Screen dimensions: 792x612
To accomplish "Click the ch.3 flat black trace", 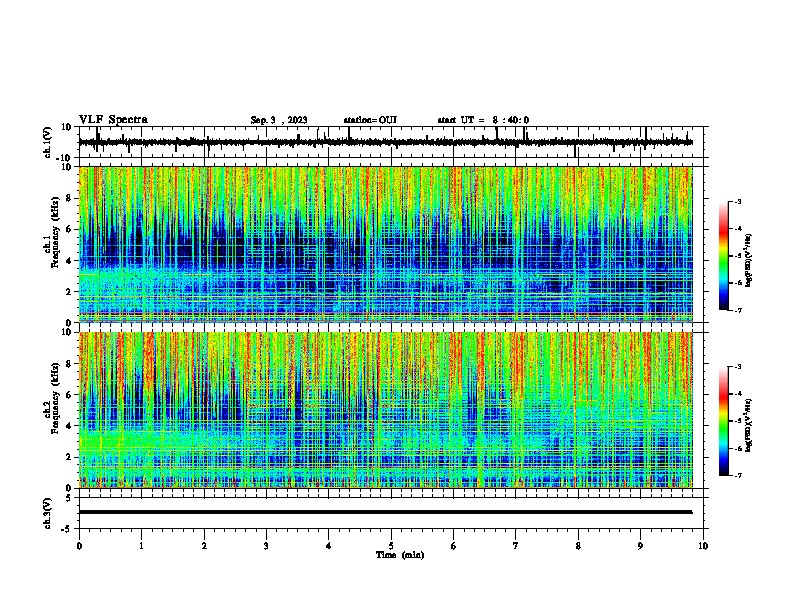I will [386, 512].
